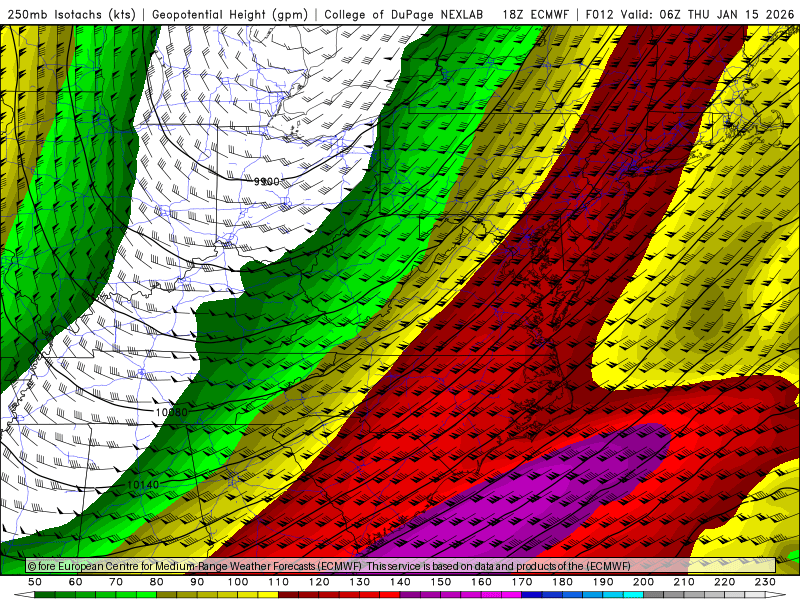Viewport: 800px width, 600px height.
Task: Click the ECMWF copyright attribution banner
Action: click(401, 566)
